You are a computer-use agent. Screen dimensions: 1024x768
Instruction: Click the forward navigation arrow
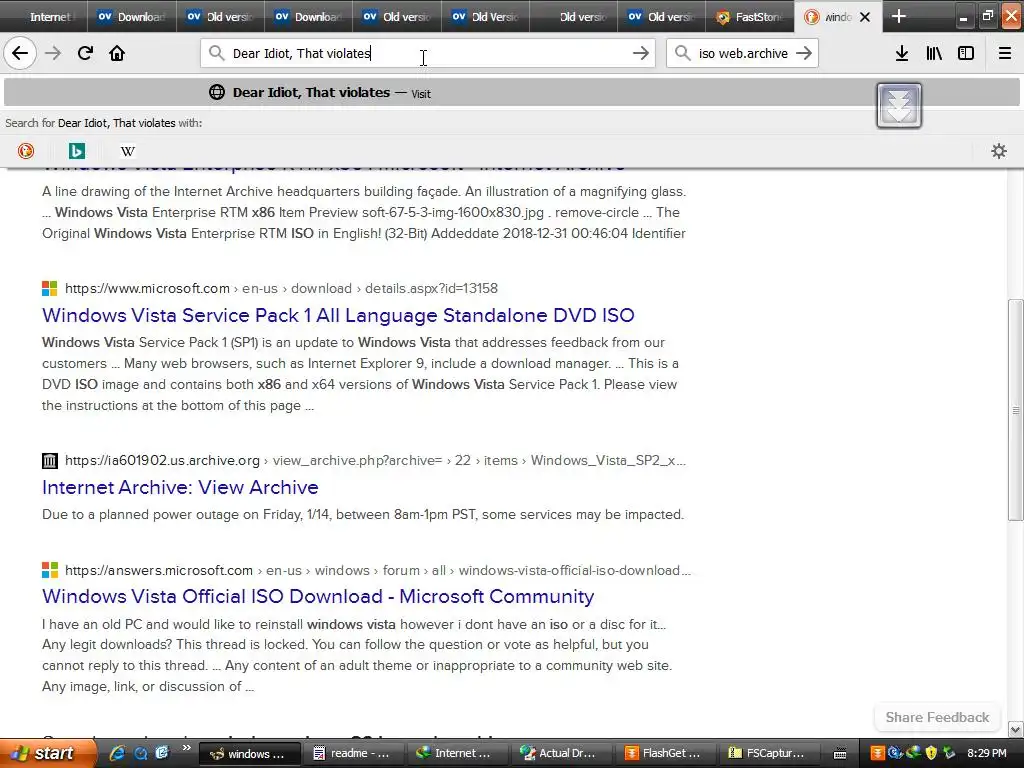(53, 53)
